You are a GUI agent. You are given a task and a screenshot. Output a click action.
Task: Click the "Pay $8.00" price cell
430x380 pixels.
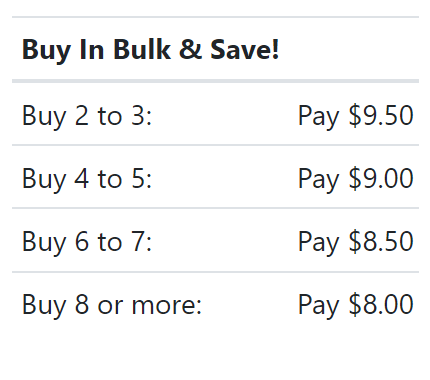click(356, 305)
